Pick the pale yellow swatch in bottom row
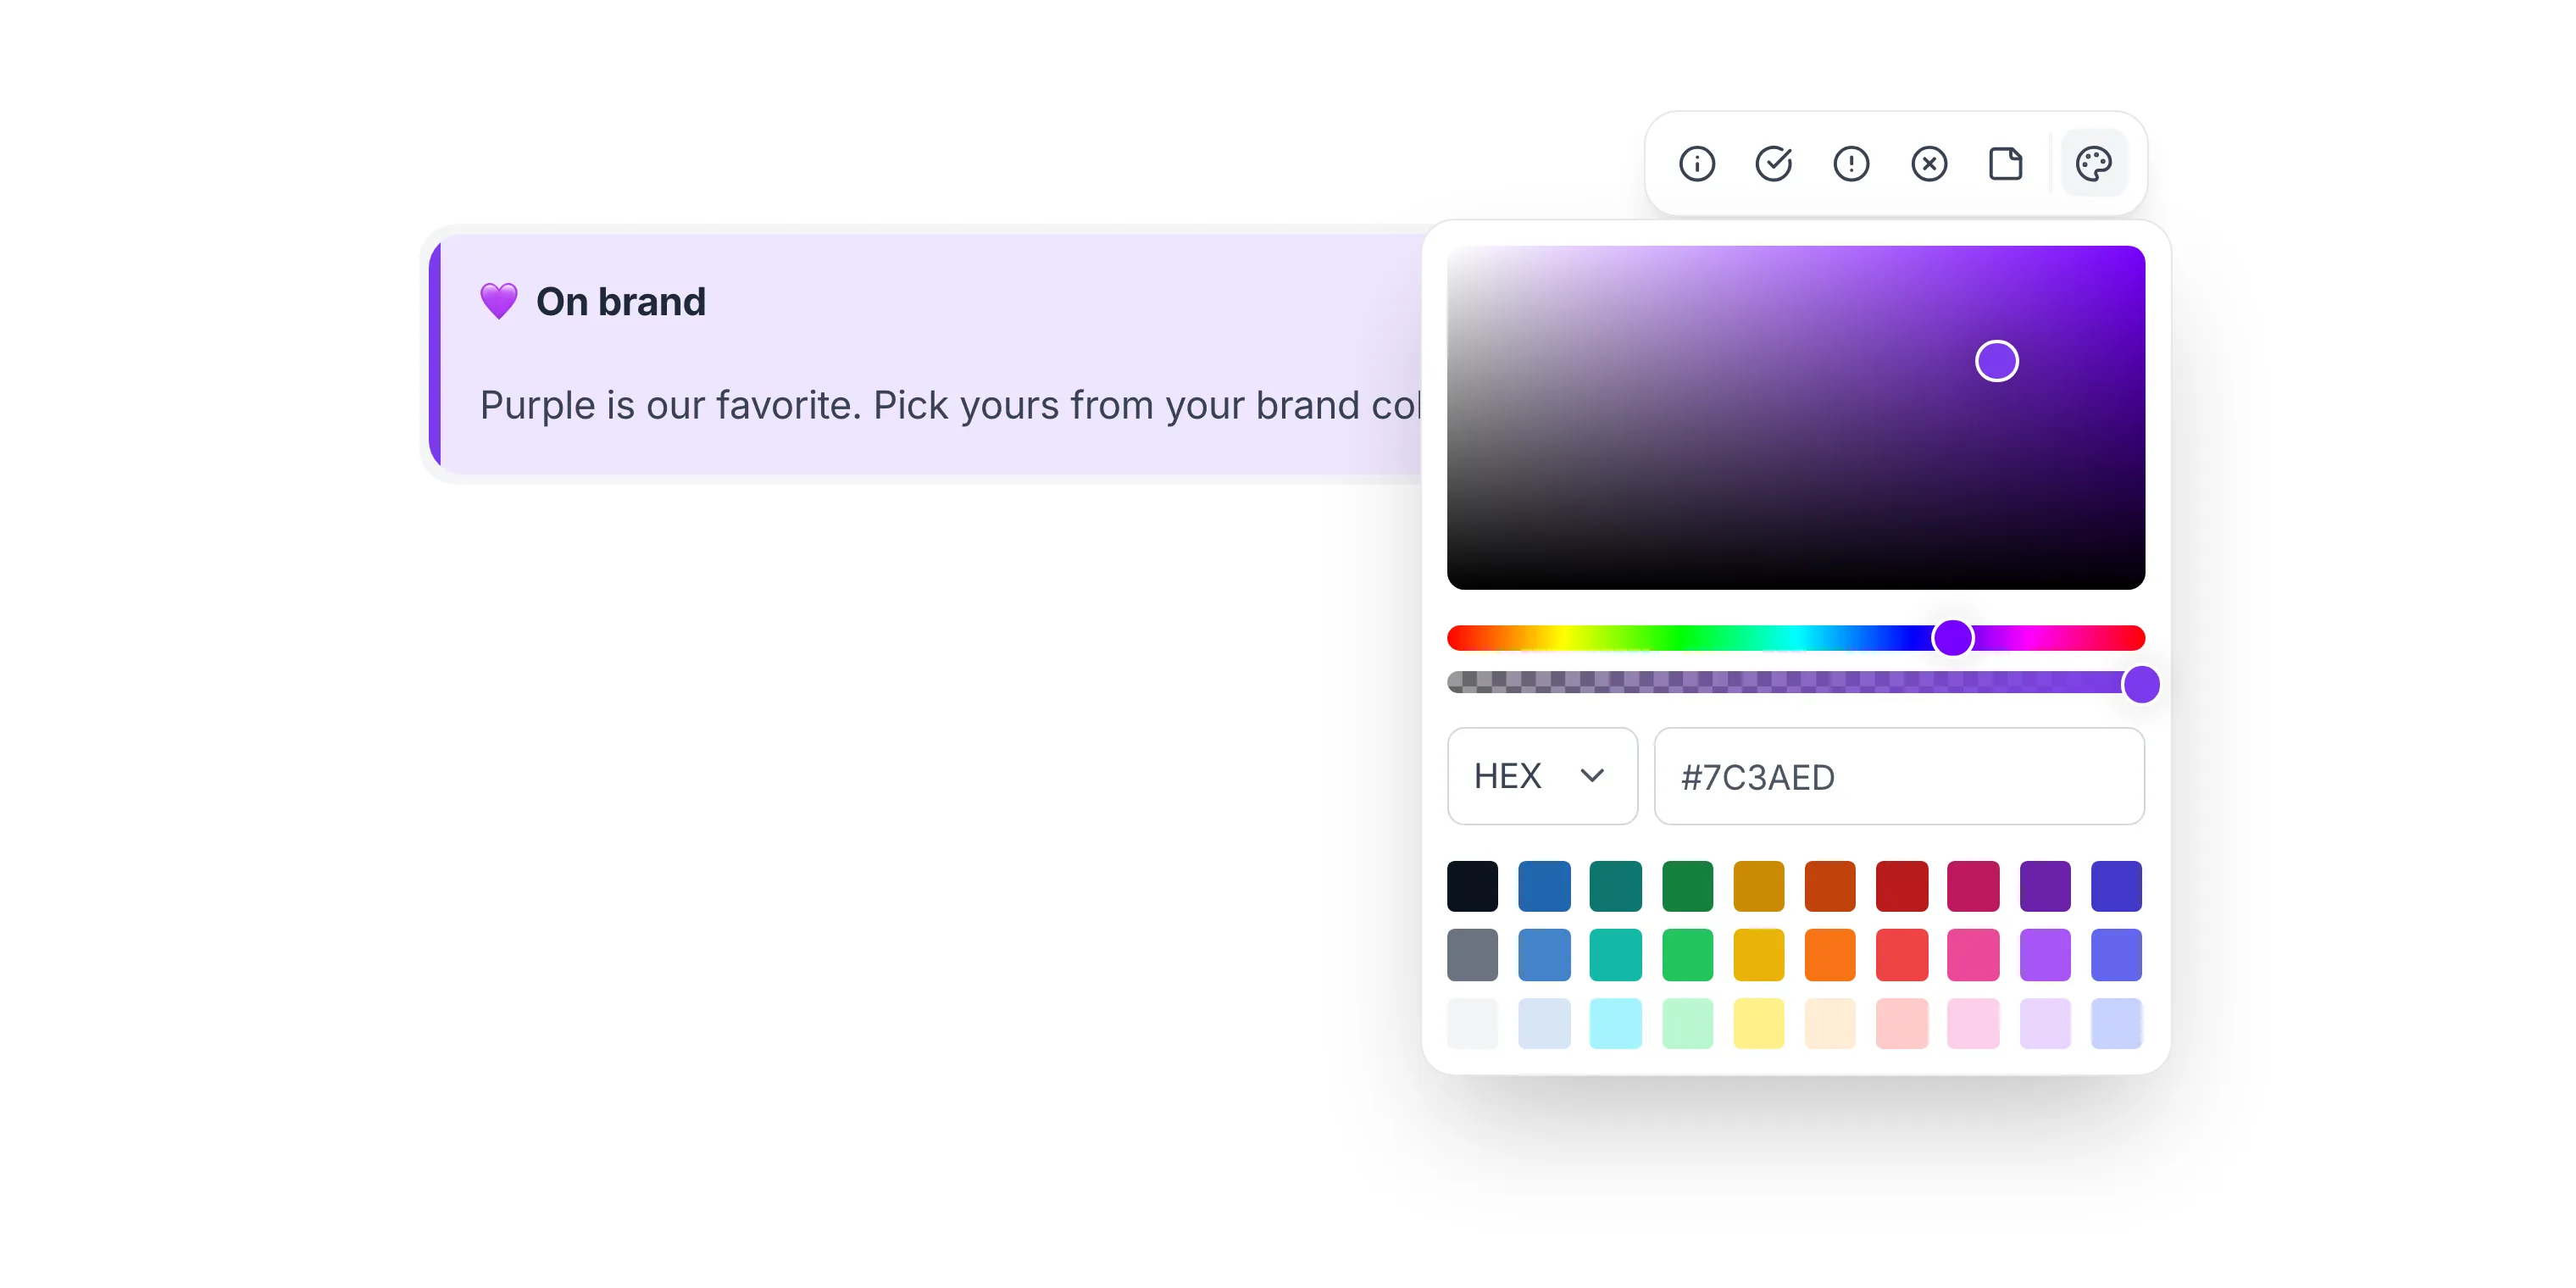Viewport: 2576px width, 1288px height. click(1758, 1023)
